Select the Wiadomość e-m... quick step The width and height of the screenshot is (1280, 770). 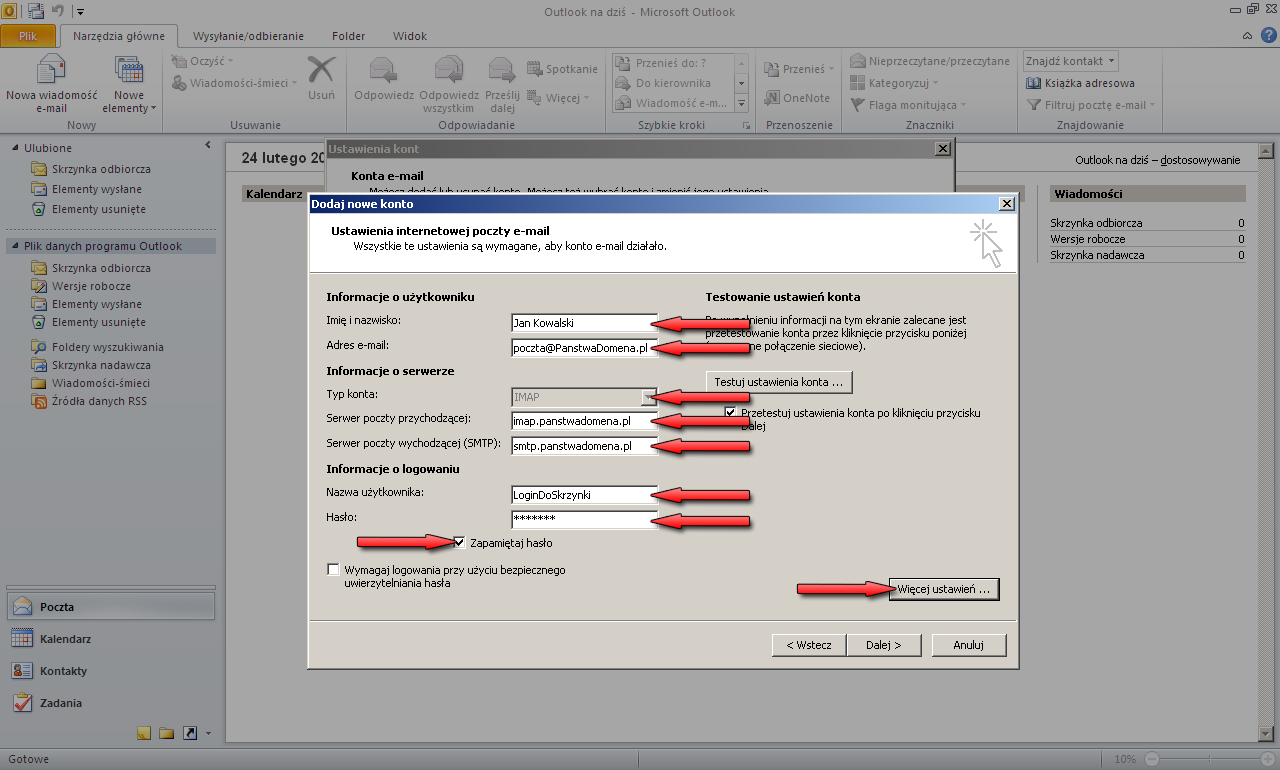pos(675,103)
